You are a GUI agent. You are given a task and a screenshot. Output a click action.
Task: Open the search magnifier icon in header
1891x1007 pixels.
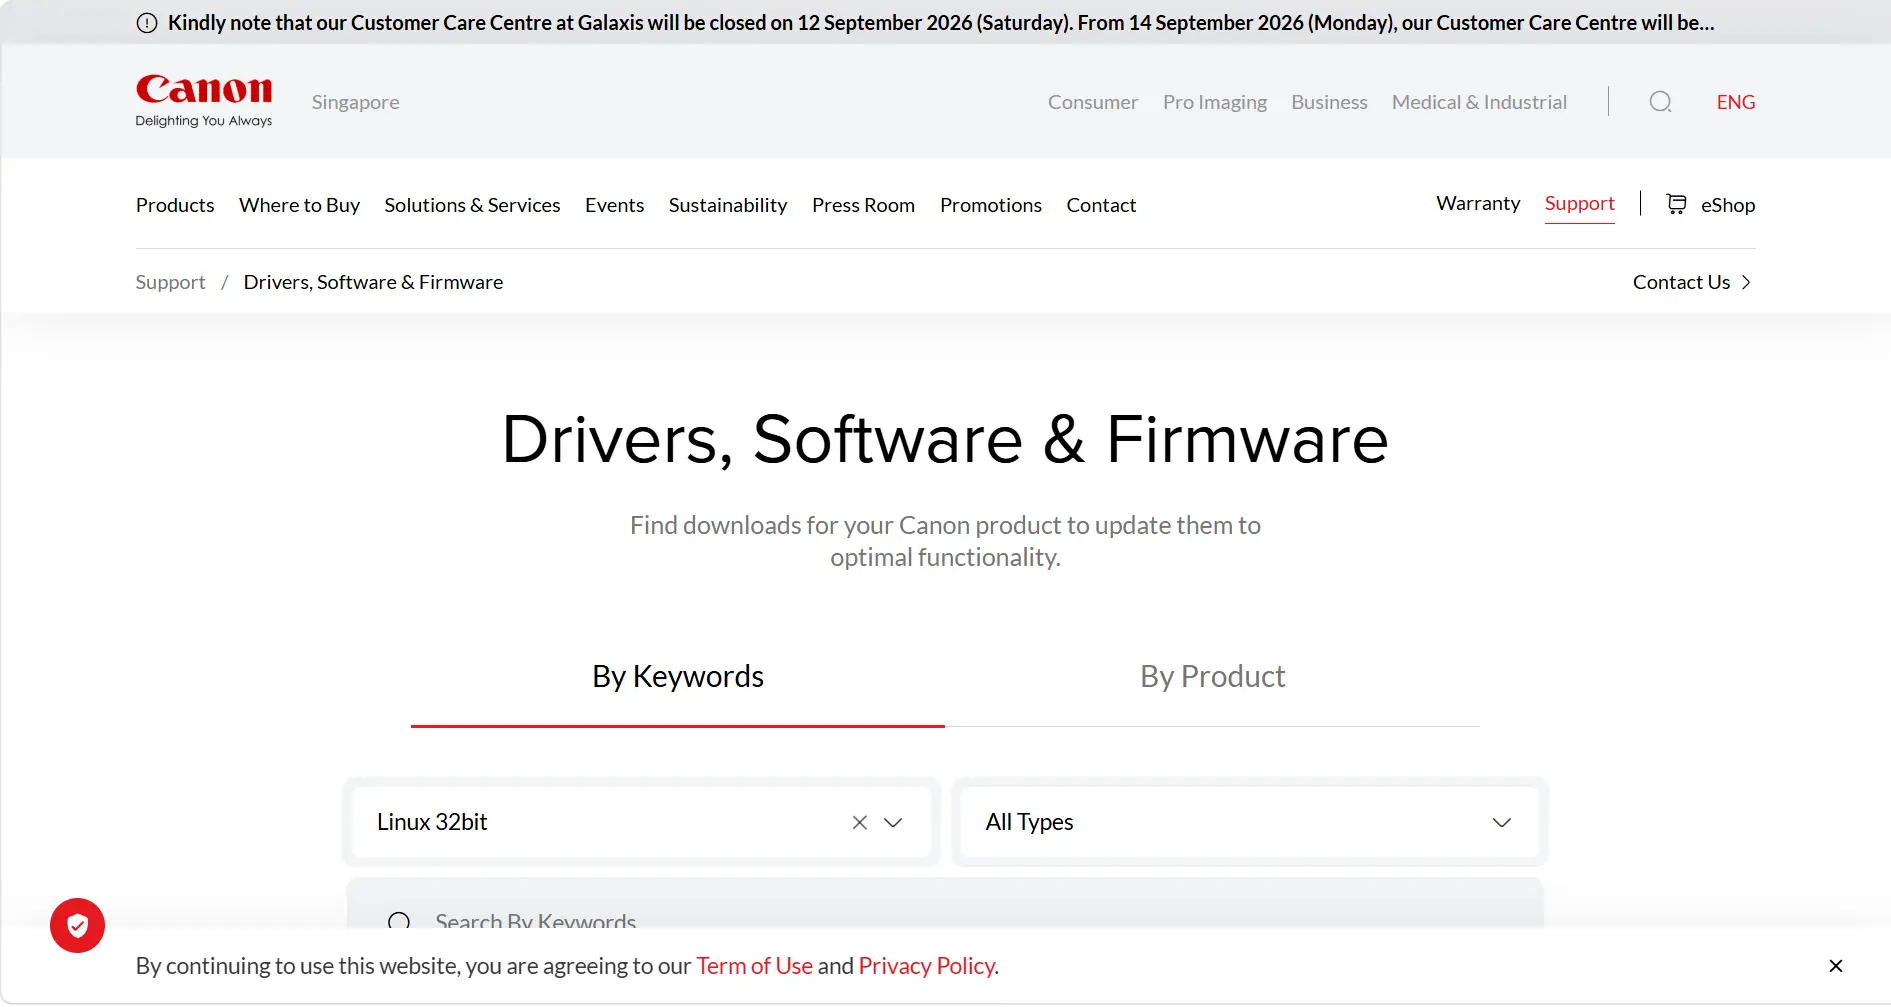(1660, 102)
